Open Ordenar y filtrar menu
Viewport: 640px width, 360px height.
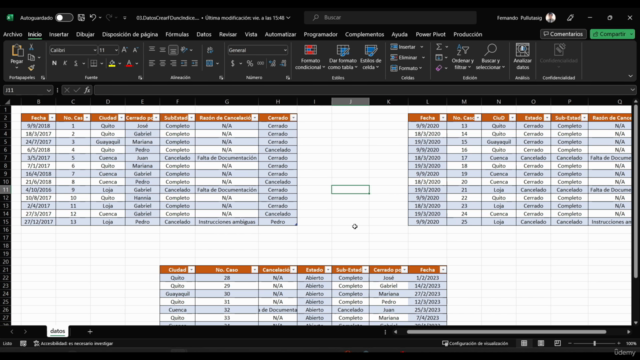coord(462,57)
